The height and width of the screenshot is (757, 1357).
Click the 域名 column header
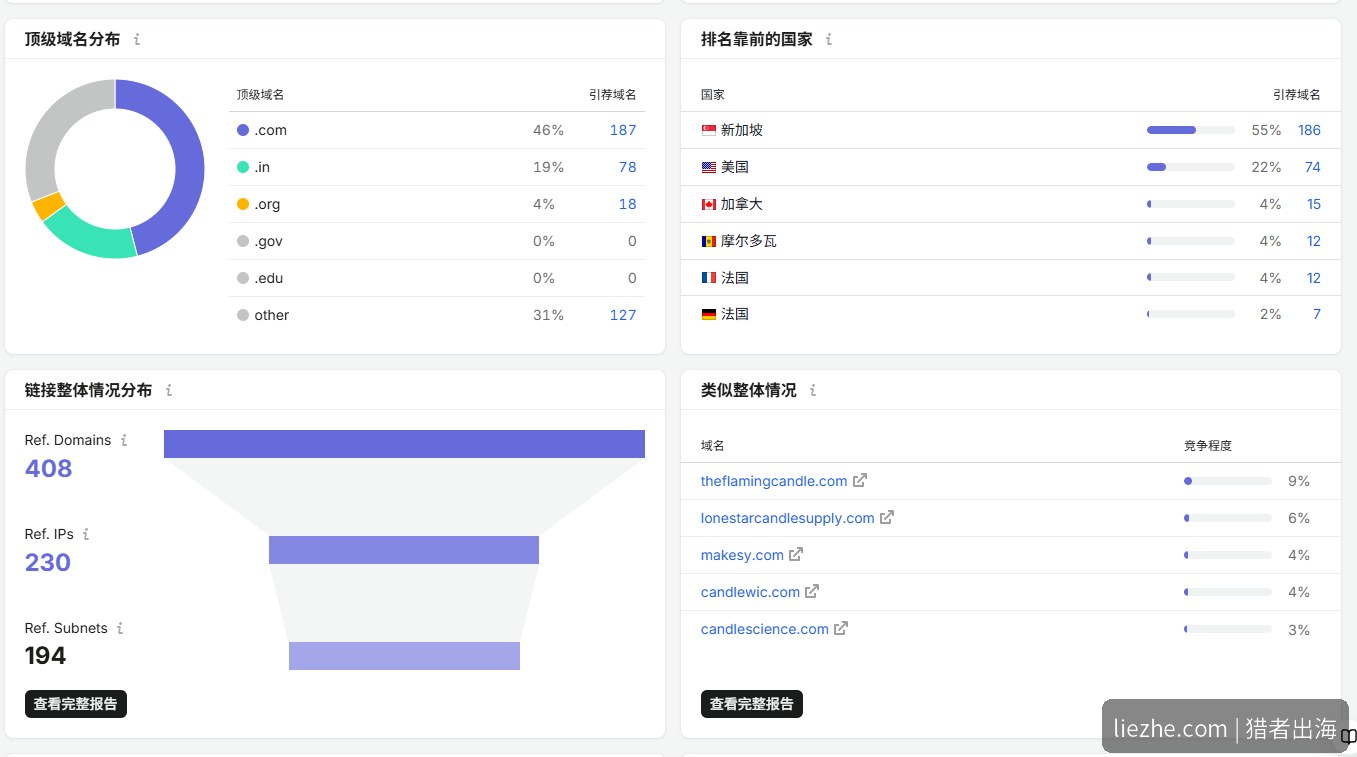tap(713, 446)
